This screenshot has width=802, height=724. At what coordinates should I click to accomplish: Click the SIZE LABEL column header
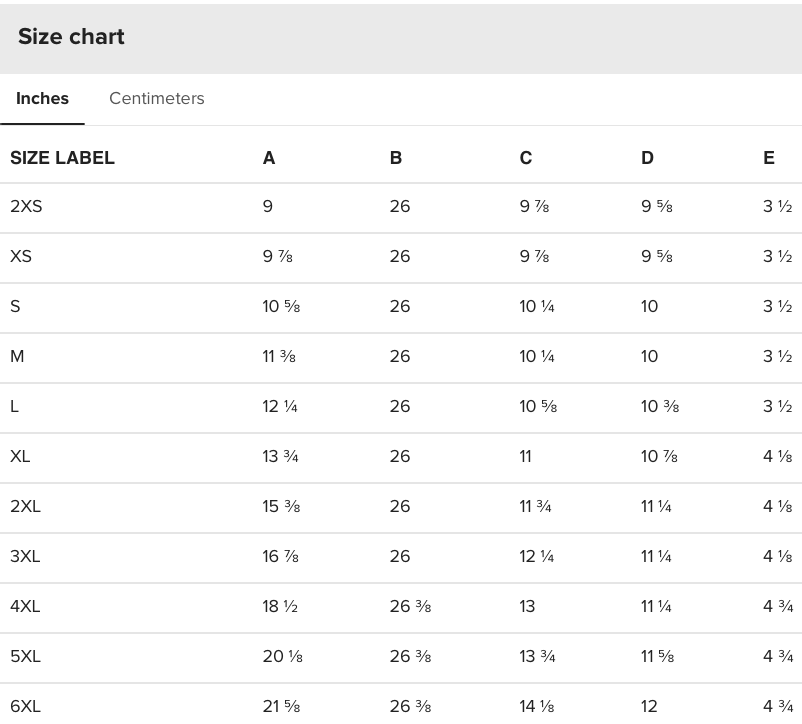pyautogui.click(x=62, y=158)
